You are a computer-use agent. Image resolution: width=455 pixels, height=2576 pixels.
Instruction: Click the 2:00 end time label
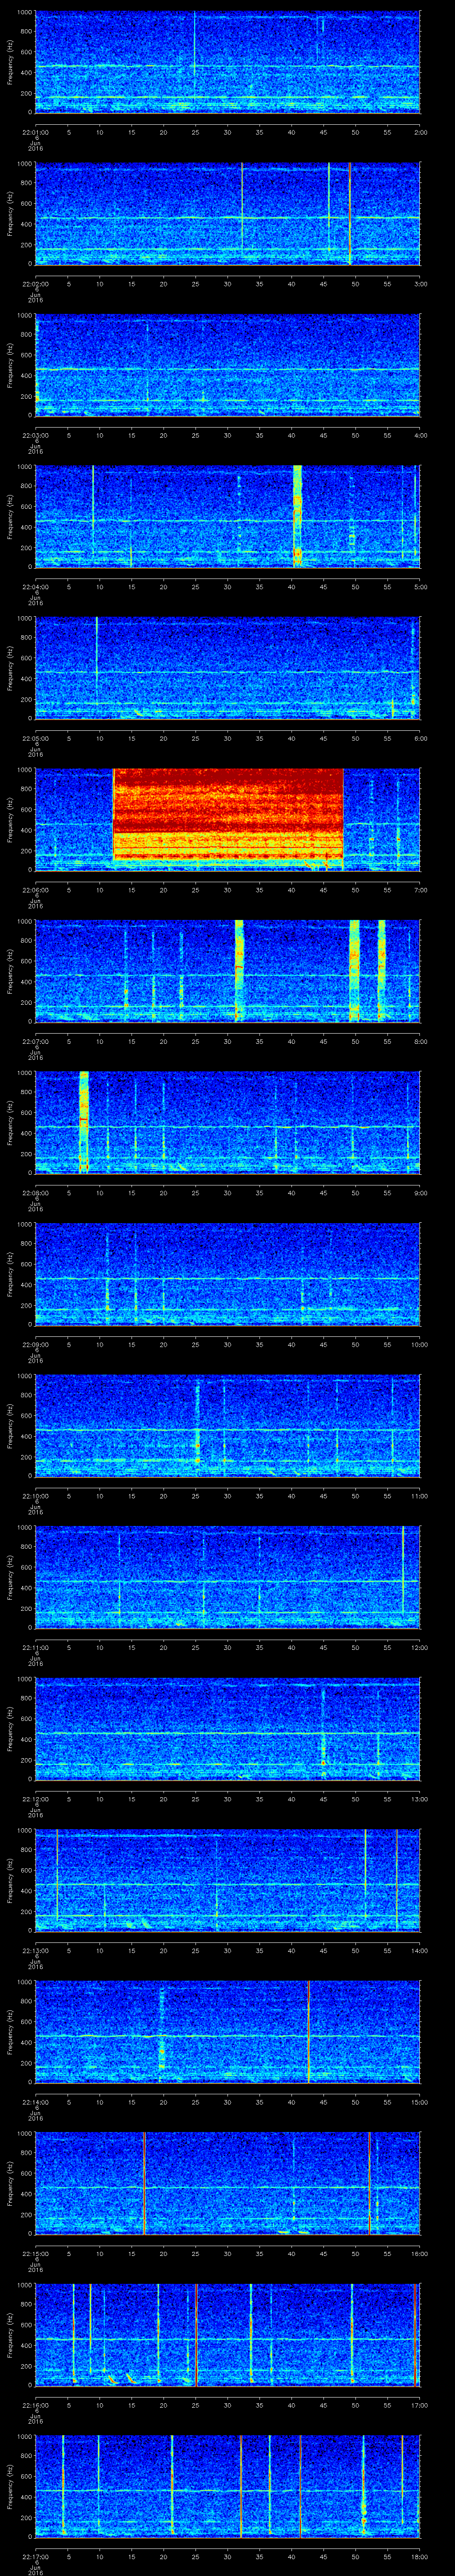coord(420,131)
